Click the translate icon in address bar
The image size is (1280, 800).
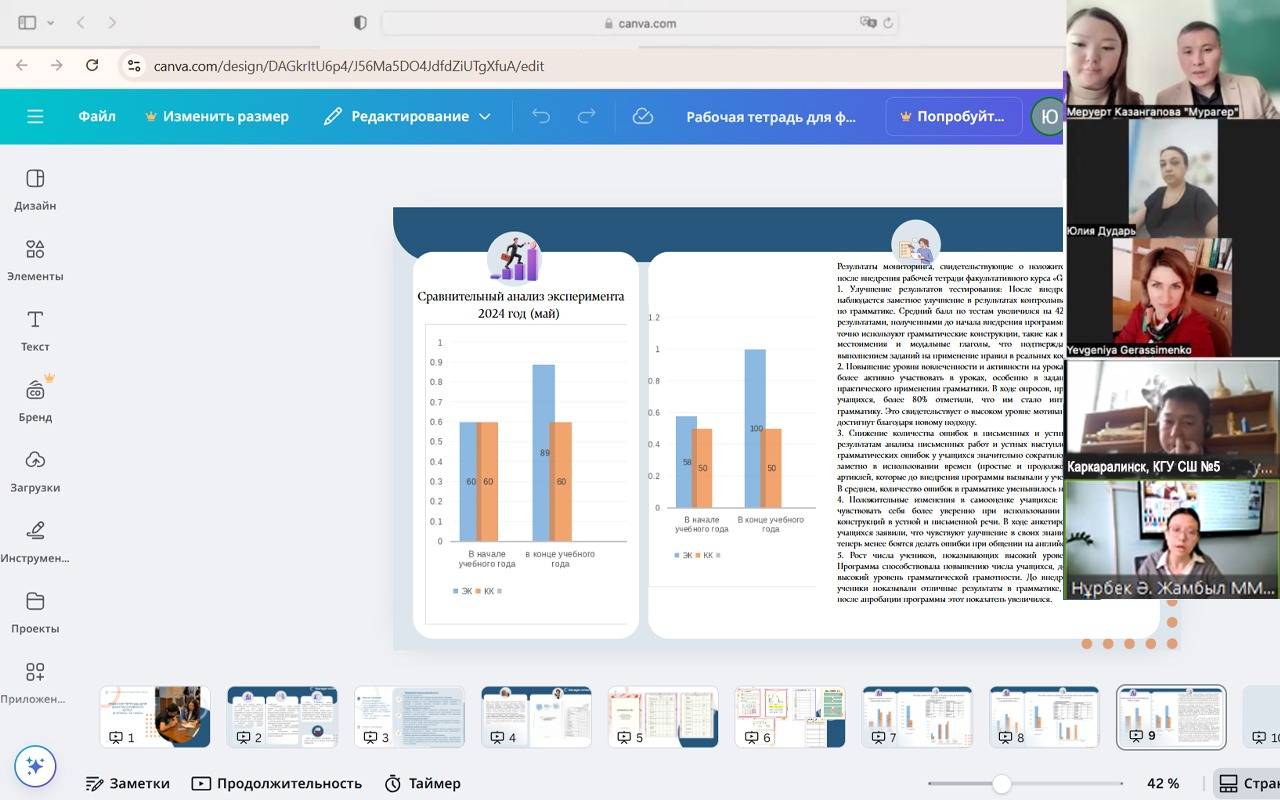(868, 22)
